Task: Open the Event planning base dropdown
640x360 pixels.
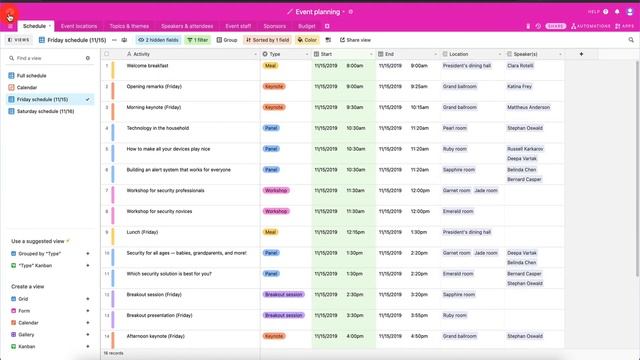Action: pos(344,12)
